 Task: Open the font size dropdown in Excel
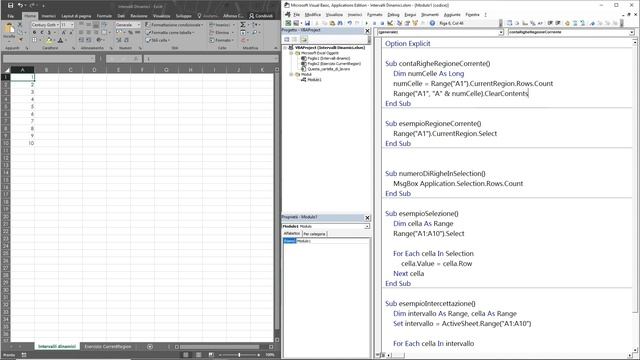click(x=72, y=25)
